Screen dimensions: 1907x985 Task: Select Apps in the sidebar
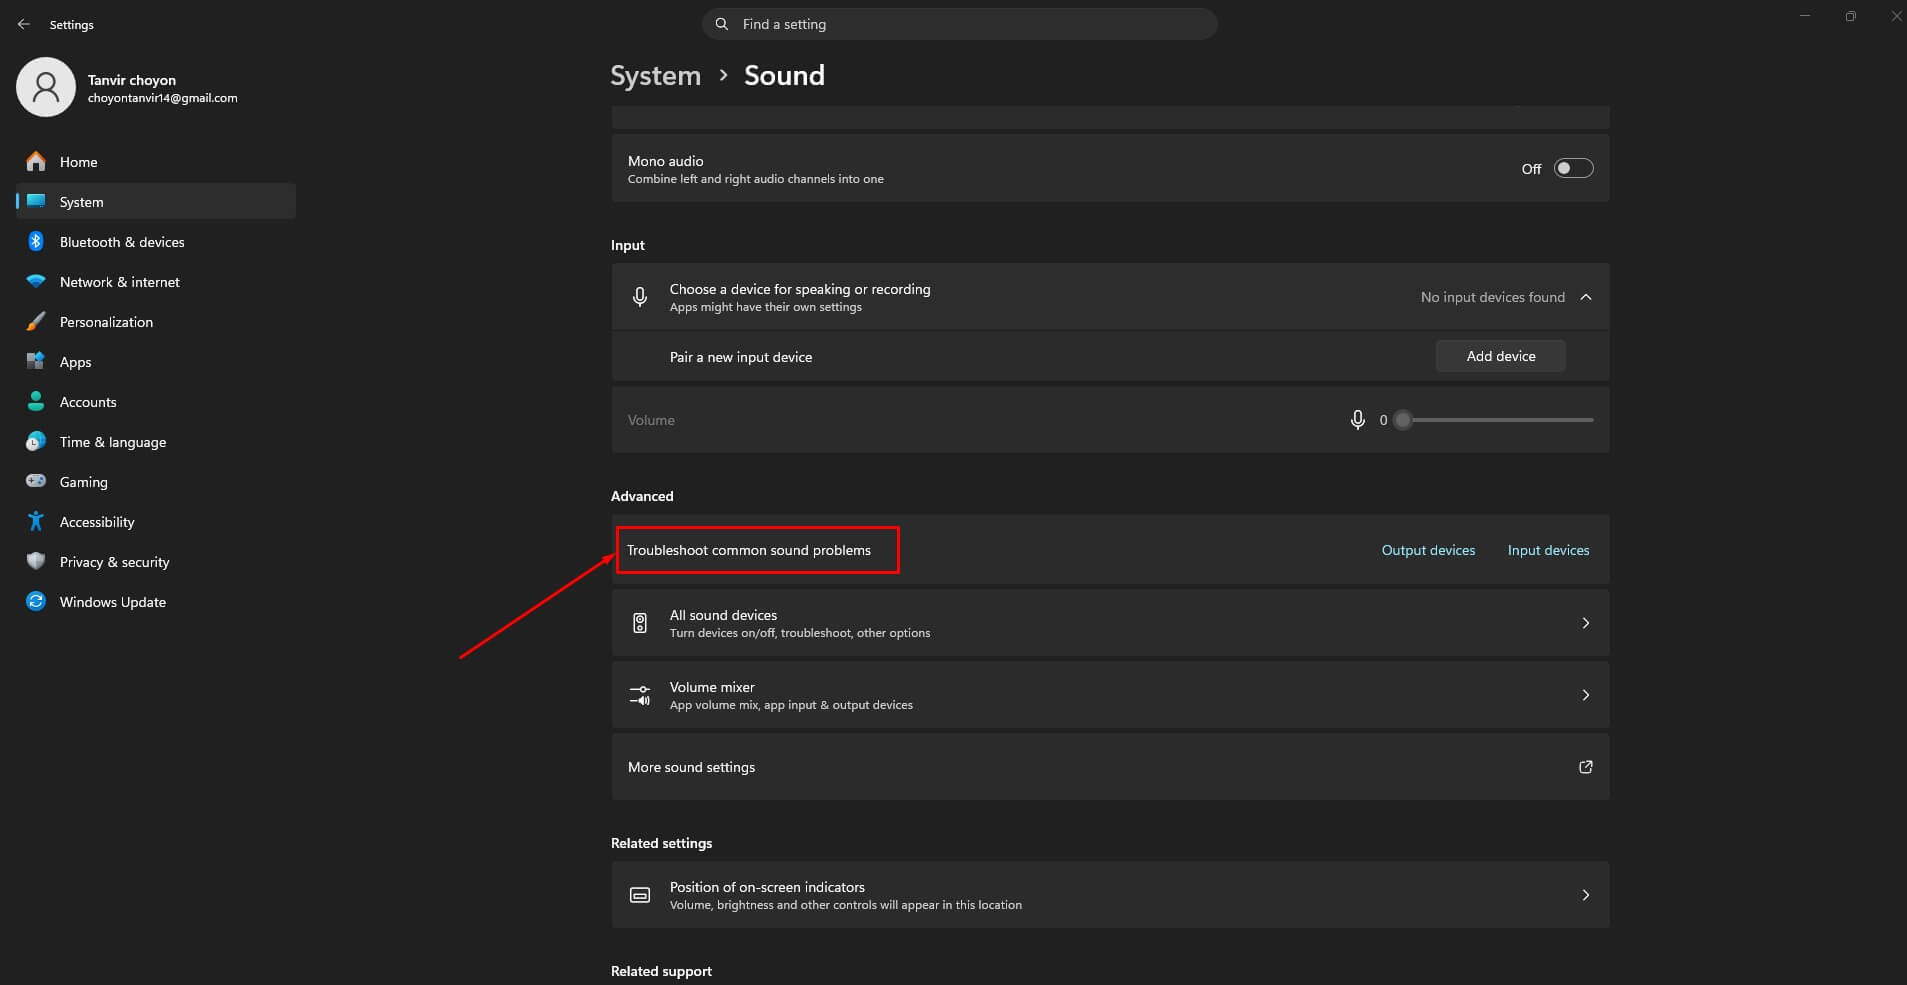pos(156,361)
